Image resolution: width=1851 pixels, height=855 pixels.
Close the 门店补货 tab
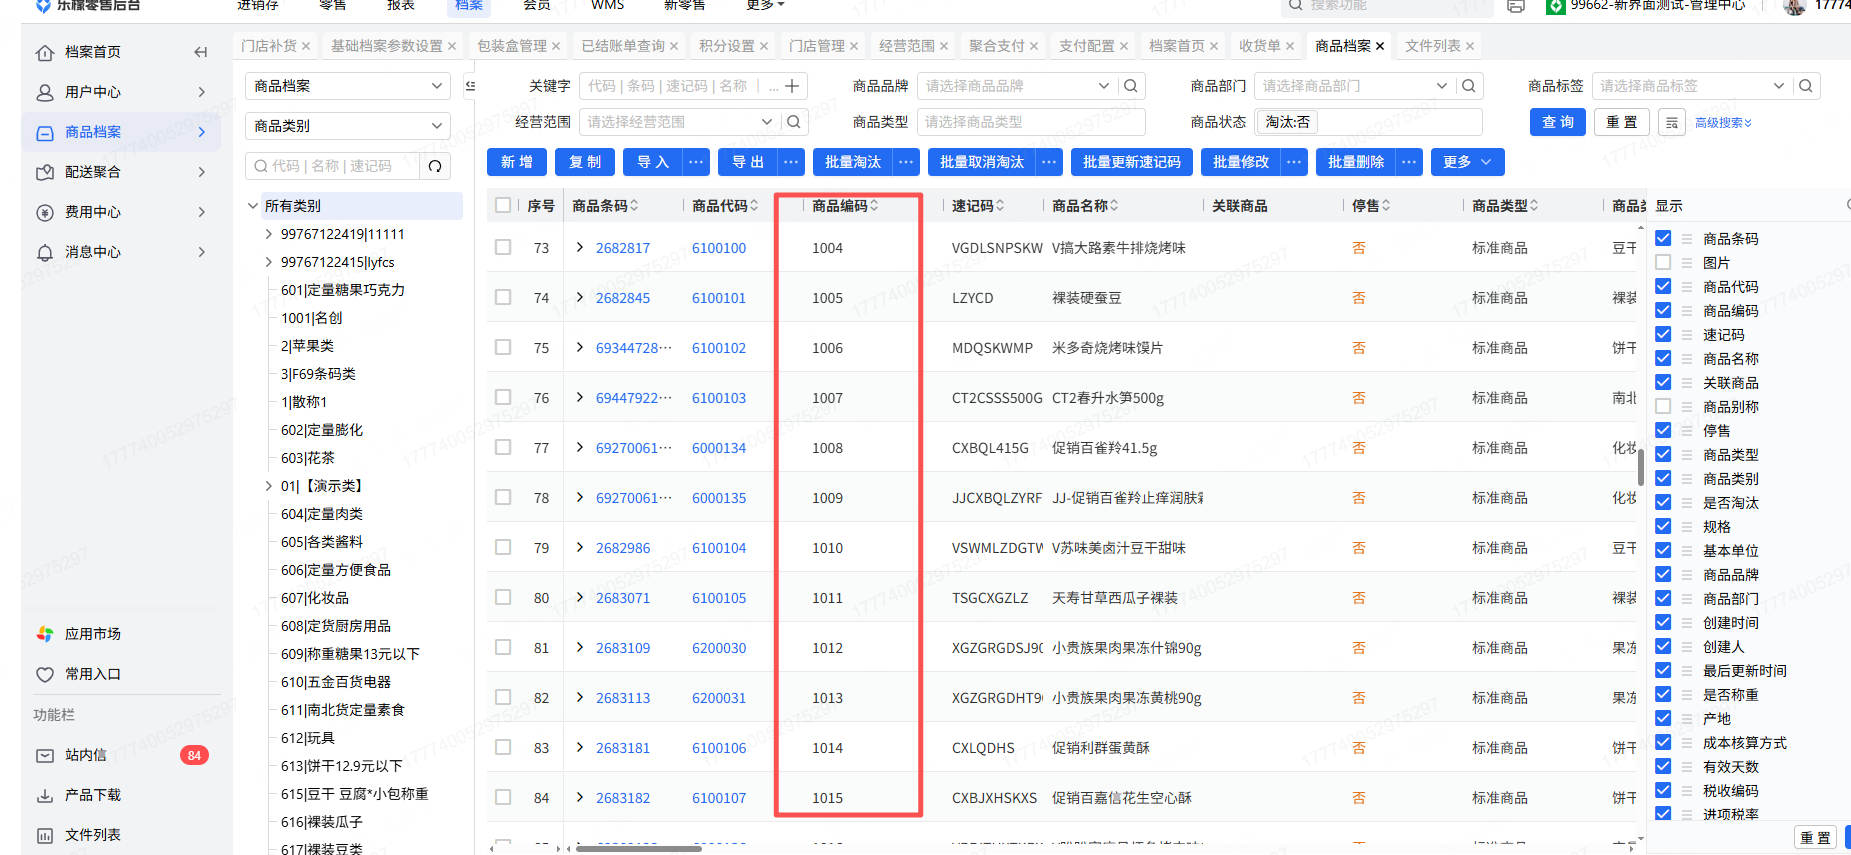pyautogui.click(x=306, y=46)
